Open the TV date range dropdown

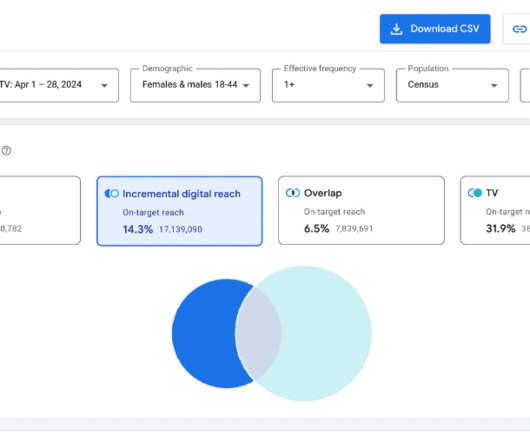coord(59,85)
